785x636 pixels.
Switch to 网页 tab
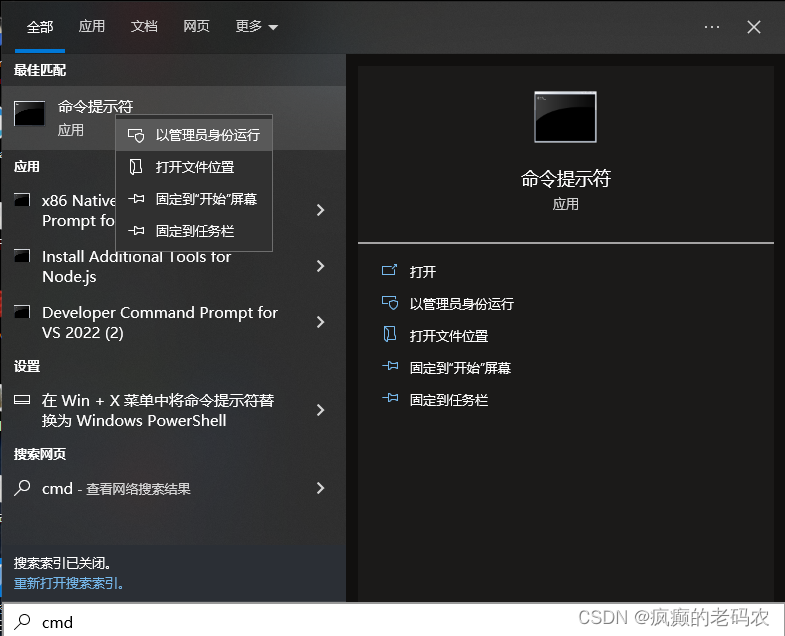pyautogui.click(x=196, y=27)
